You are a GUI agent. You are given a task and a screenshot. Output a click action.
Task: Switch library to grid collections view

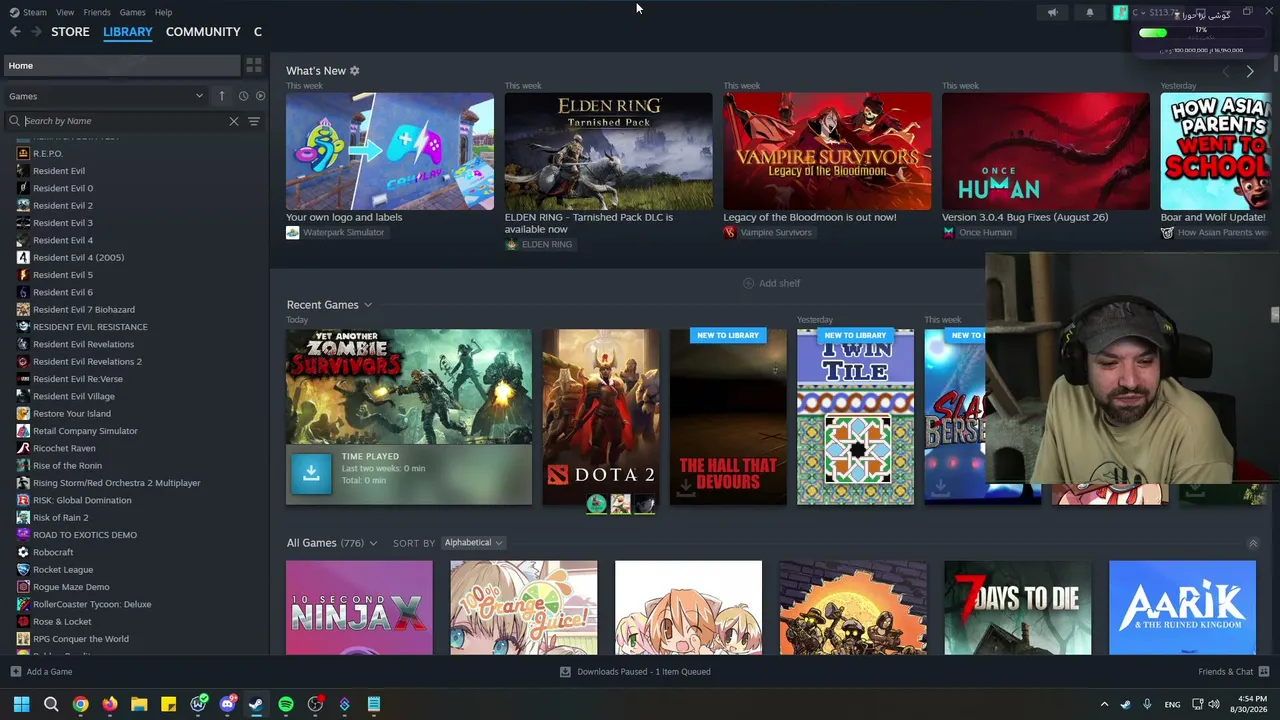pos(254,65)
